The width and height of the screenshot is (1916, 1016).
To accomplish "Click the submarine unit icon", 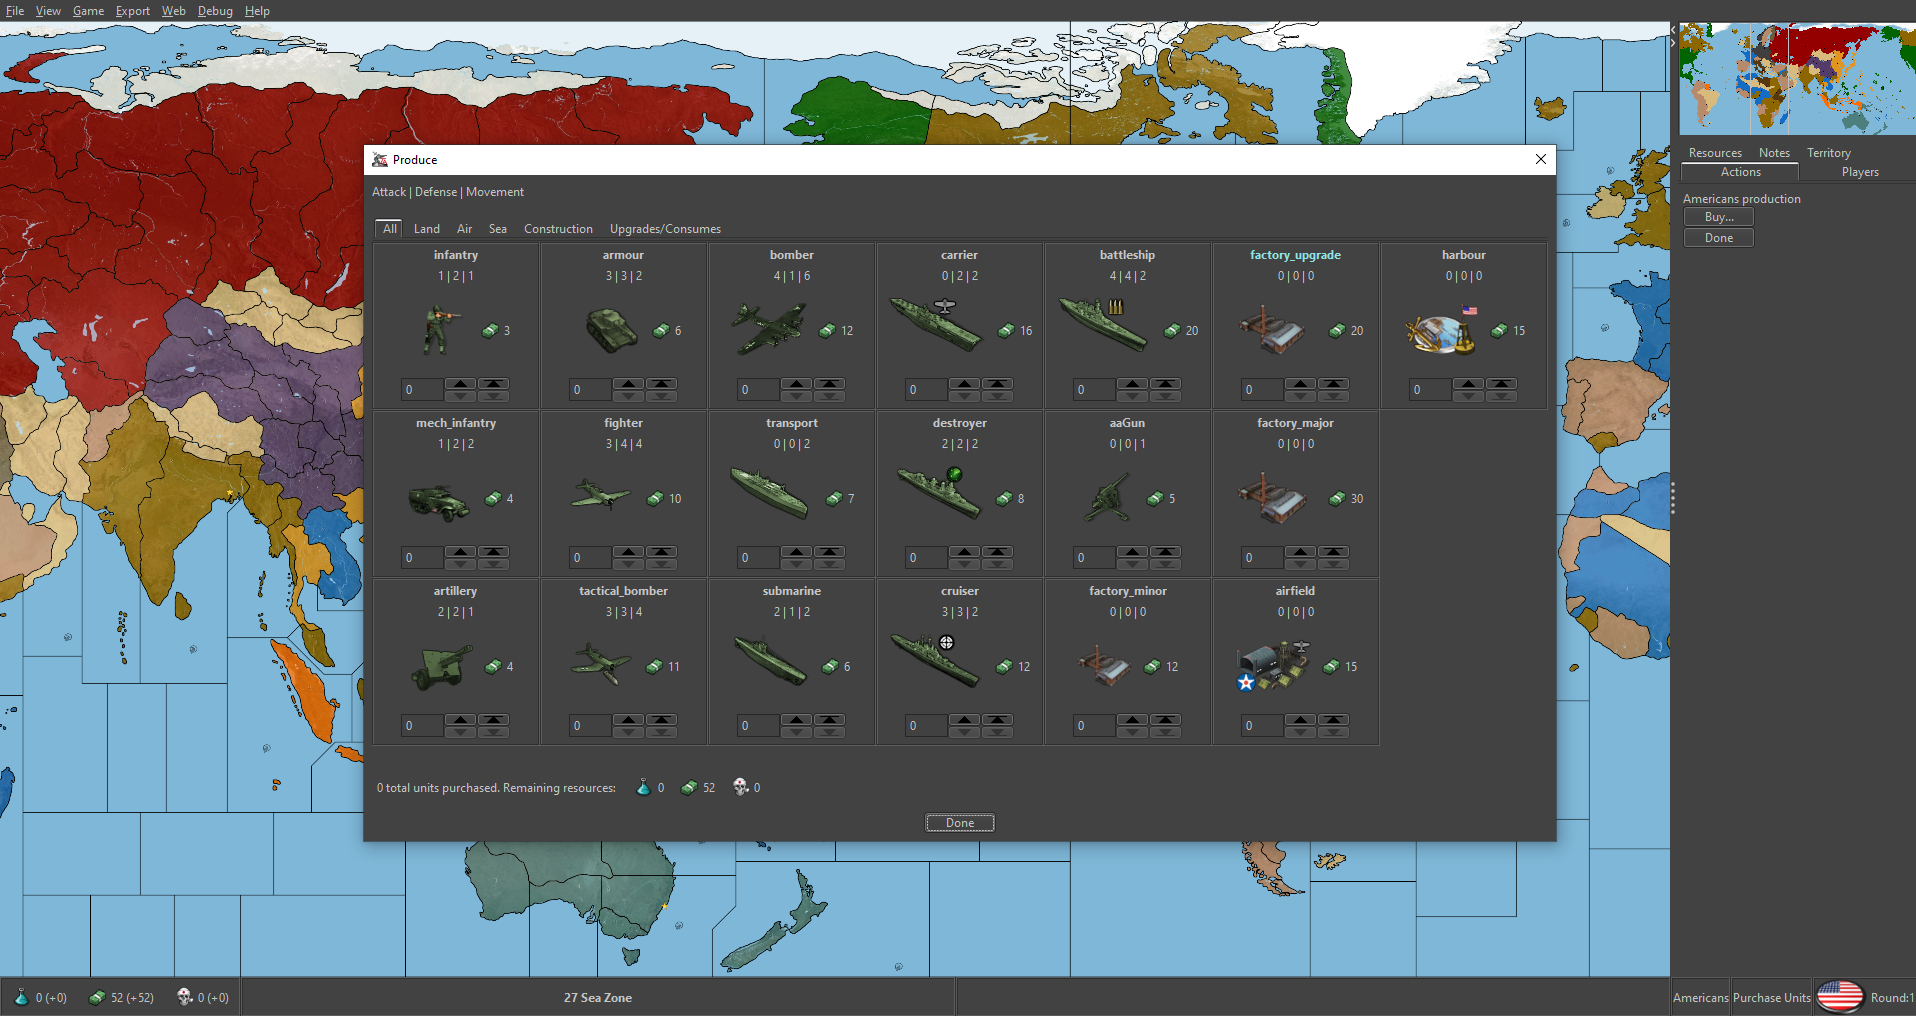I will [770, 660].
